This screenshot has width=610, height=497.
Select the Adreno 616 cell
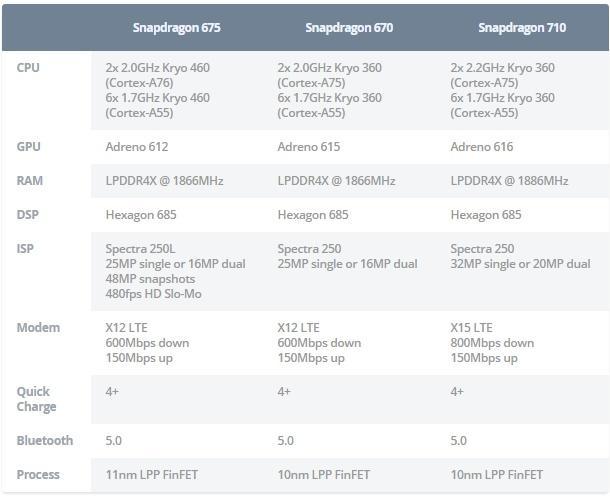click(482, 147)
